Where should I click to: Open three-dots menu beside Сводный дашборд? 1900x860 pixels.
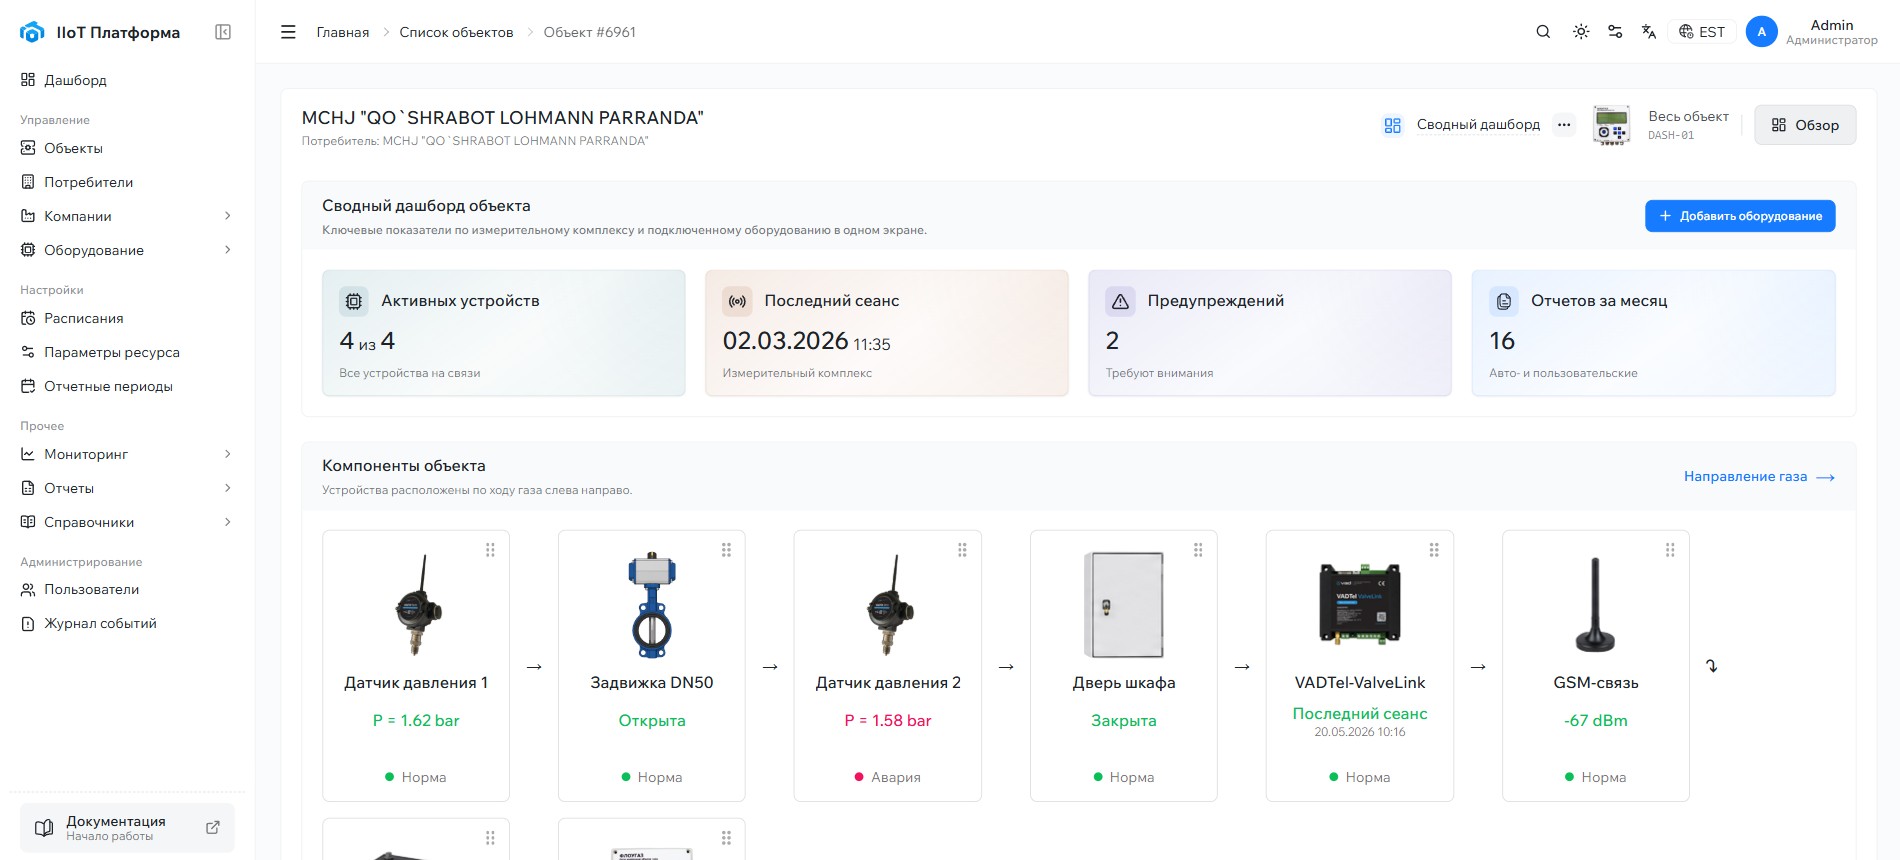(1564, 125)
